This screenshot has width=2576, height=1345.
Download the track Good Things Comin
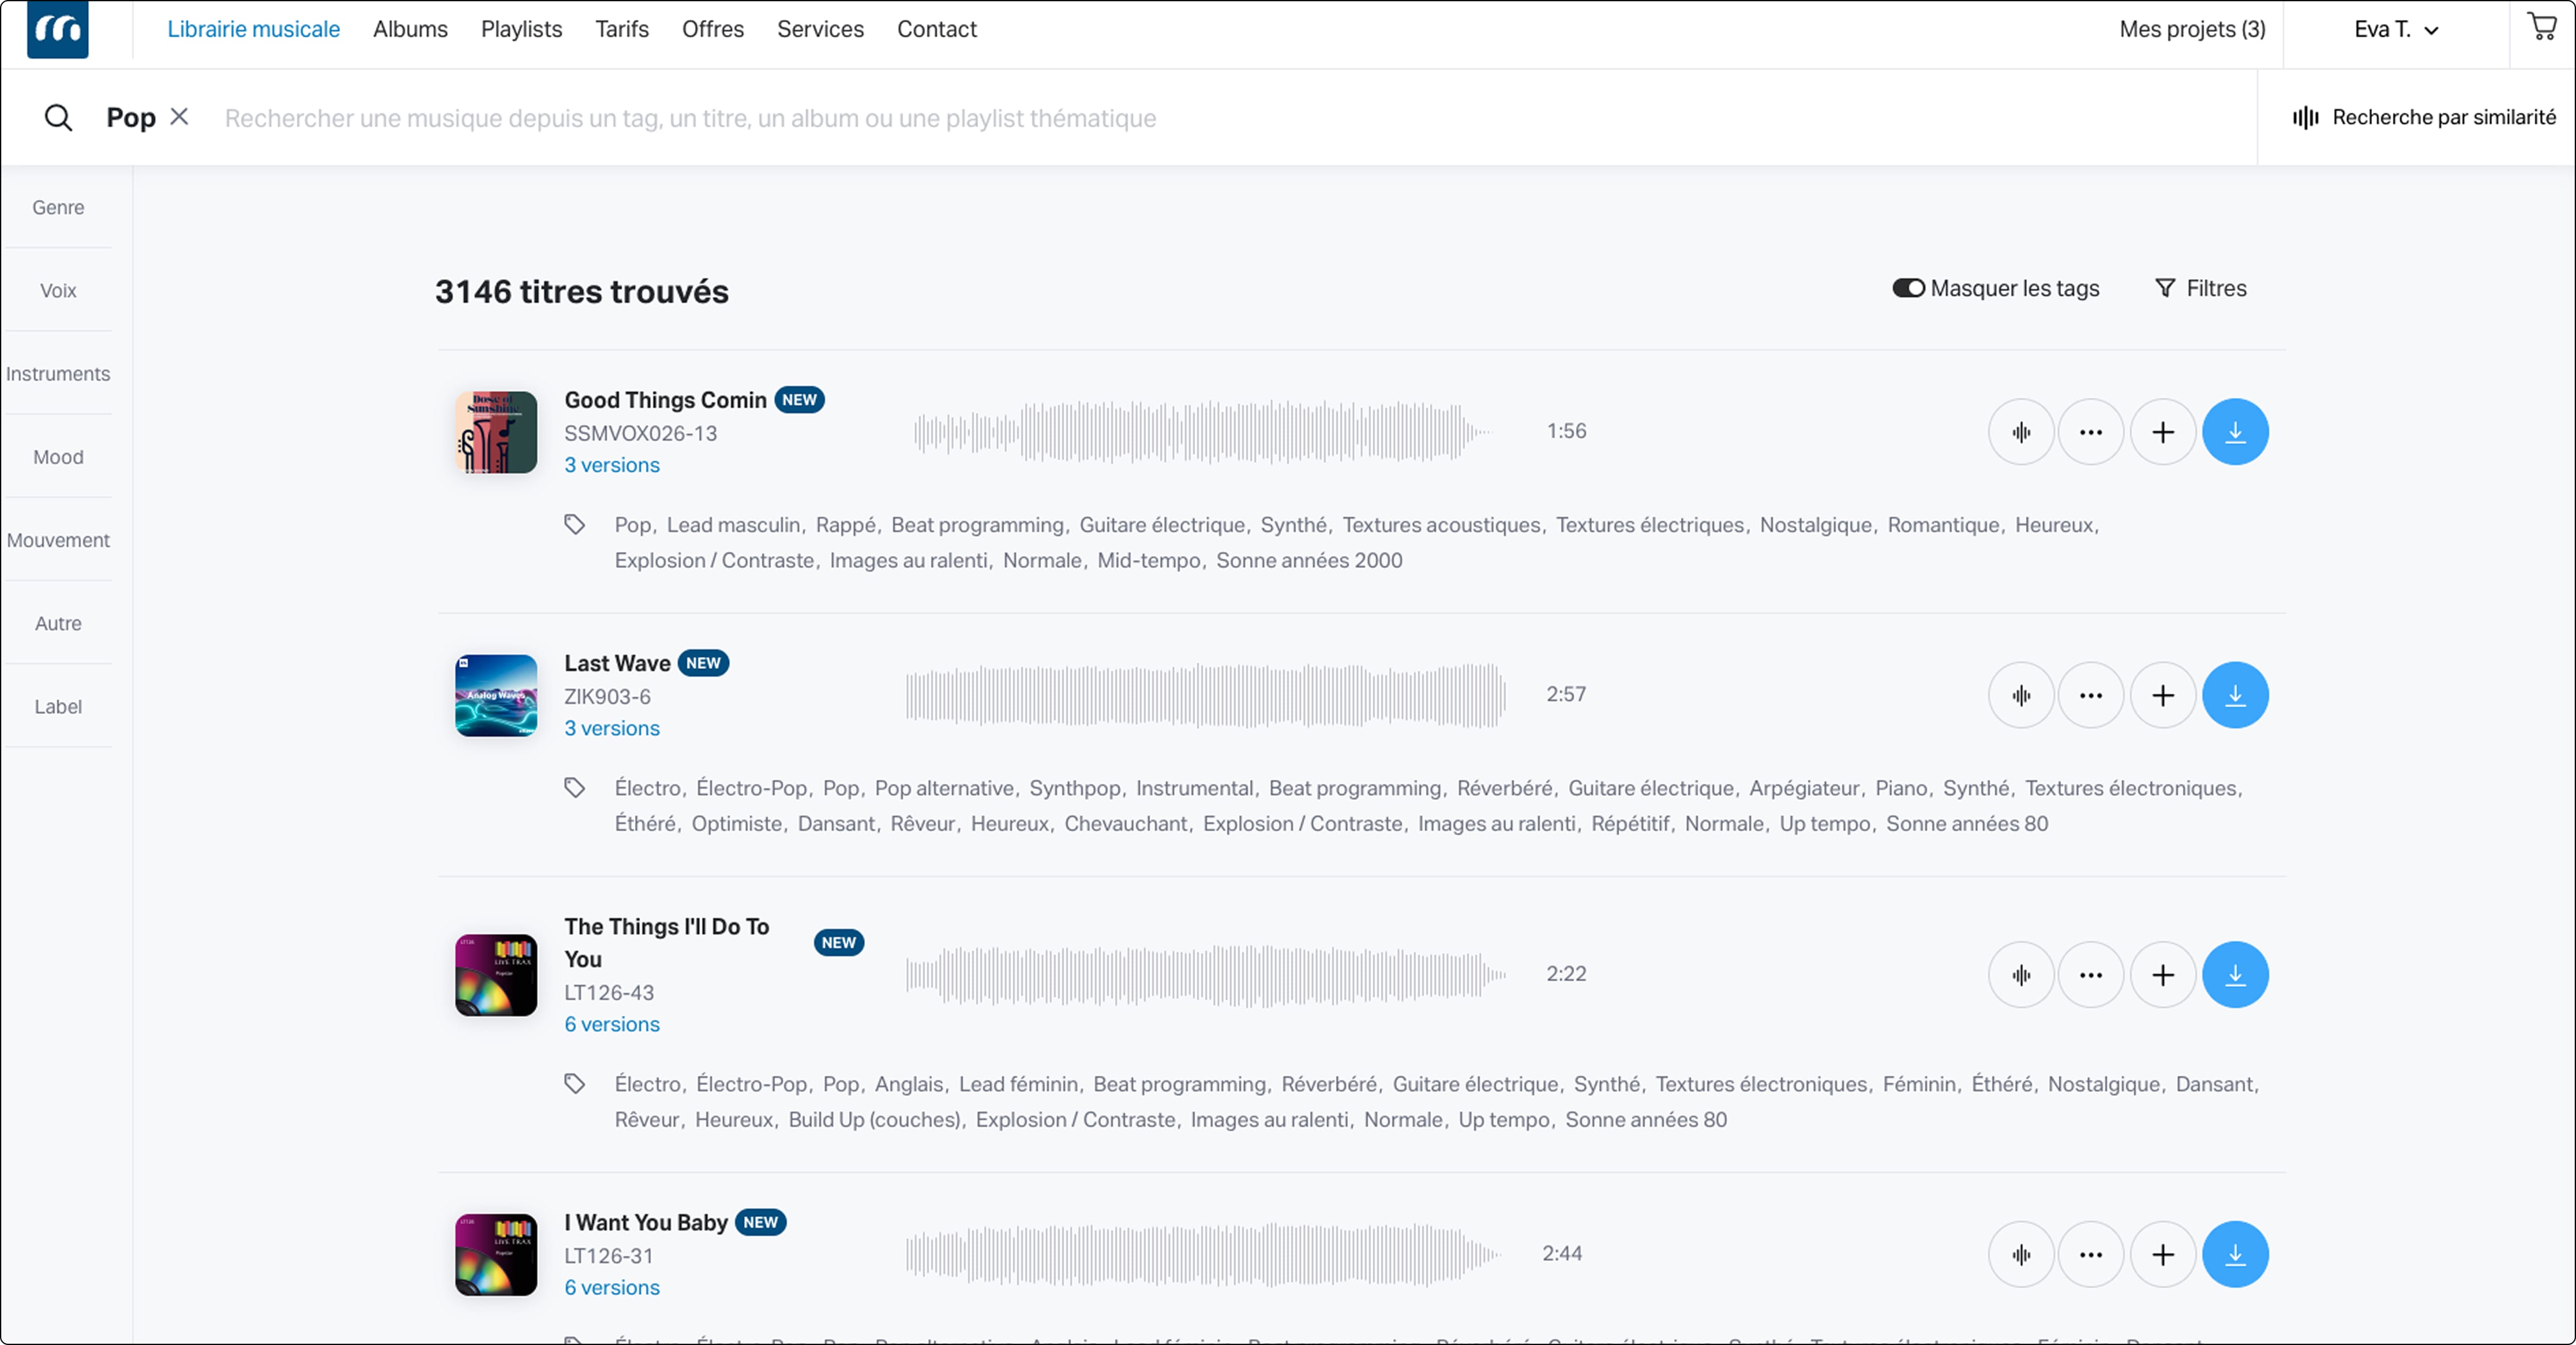pyautogui.click(x=2236, y=431)
